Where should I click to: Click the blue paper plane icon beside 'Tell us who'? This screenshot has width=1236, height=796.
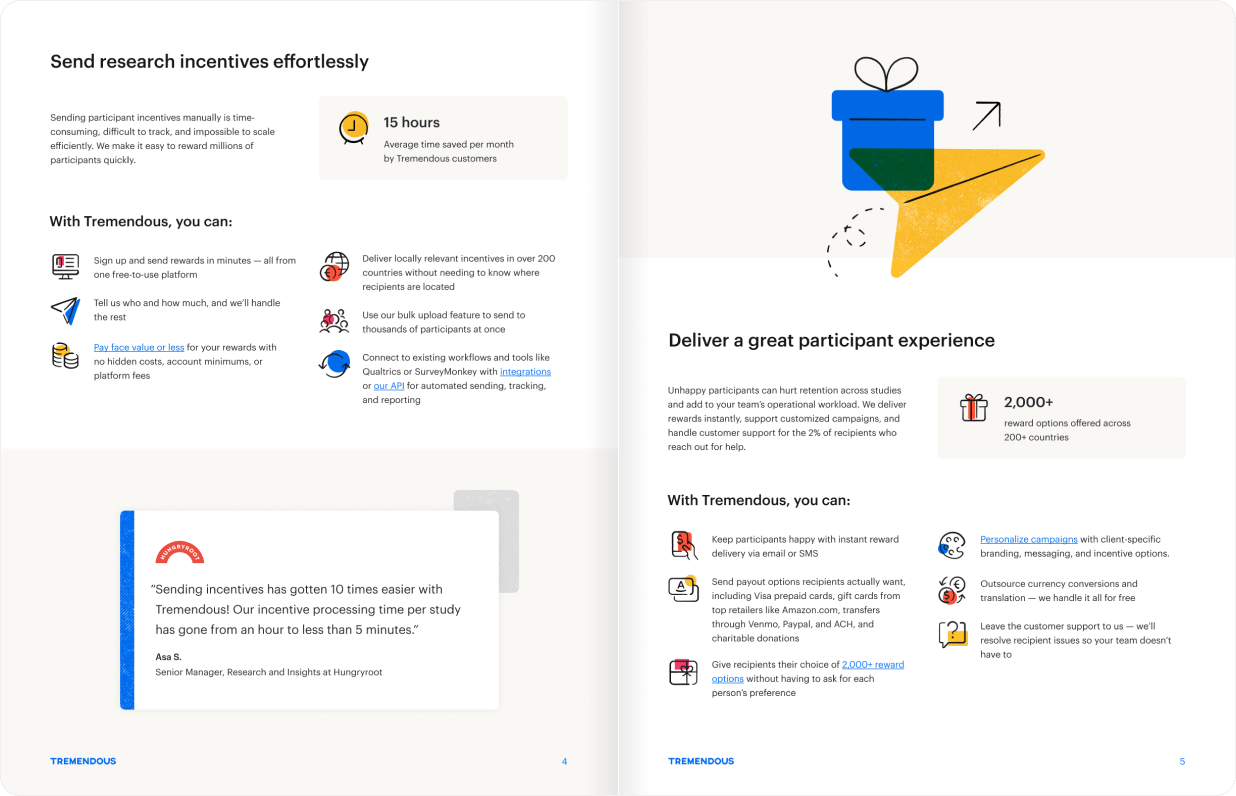click(x=65, y=310)
